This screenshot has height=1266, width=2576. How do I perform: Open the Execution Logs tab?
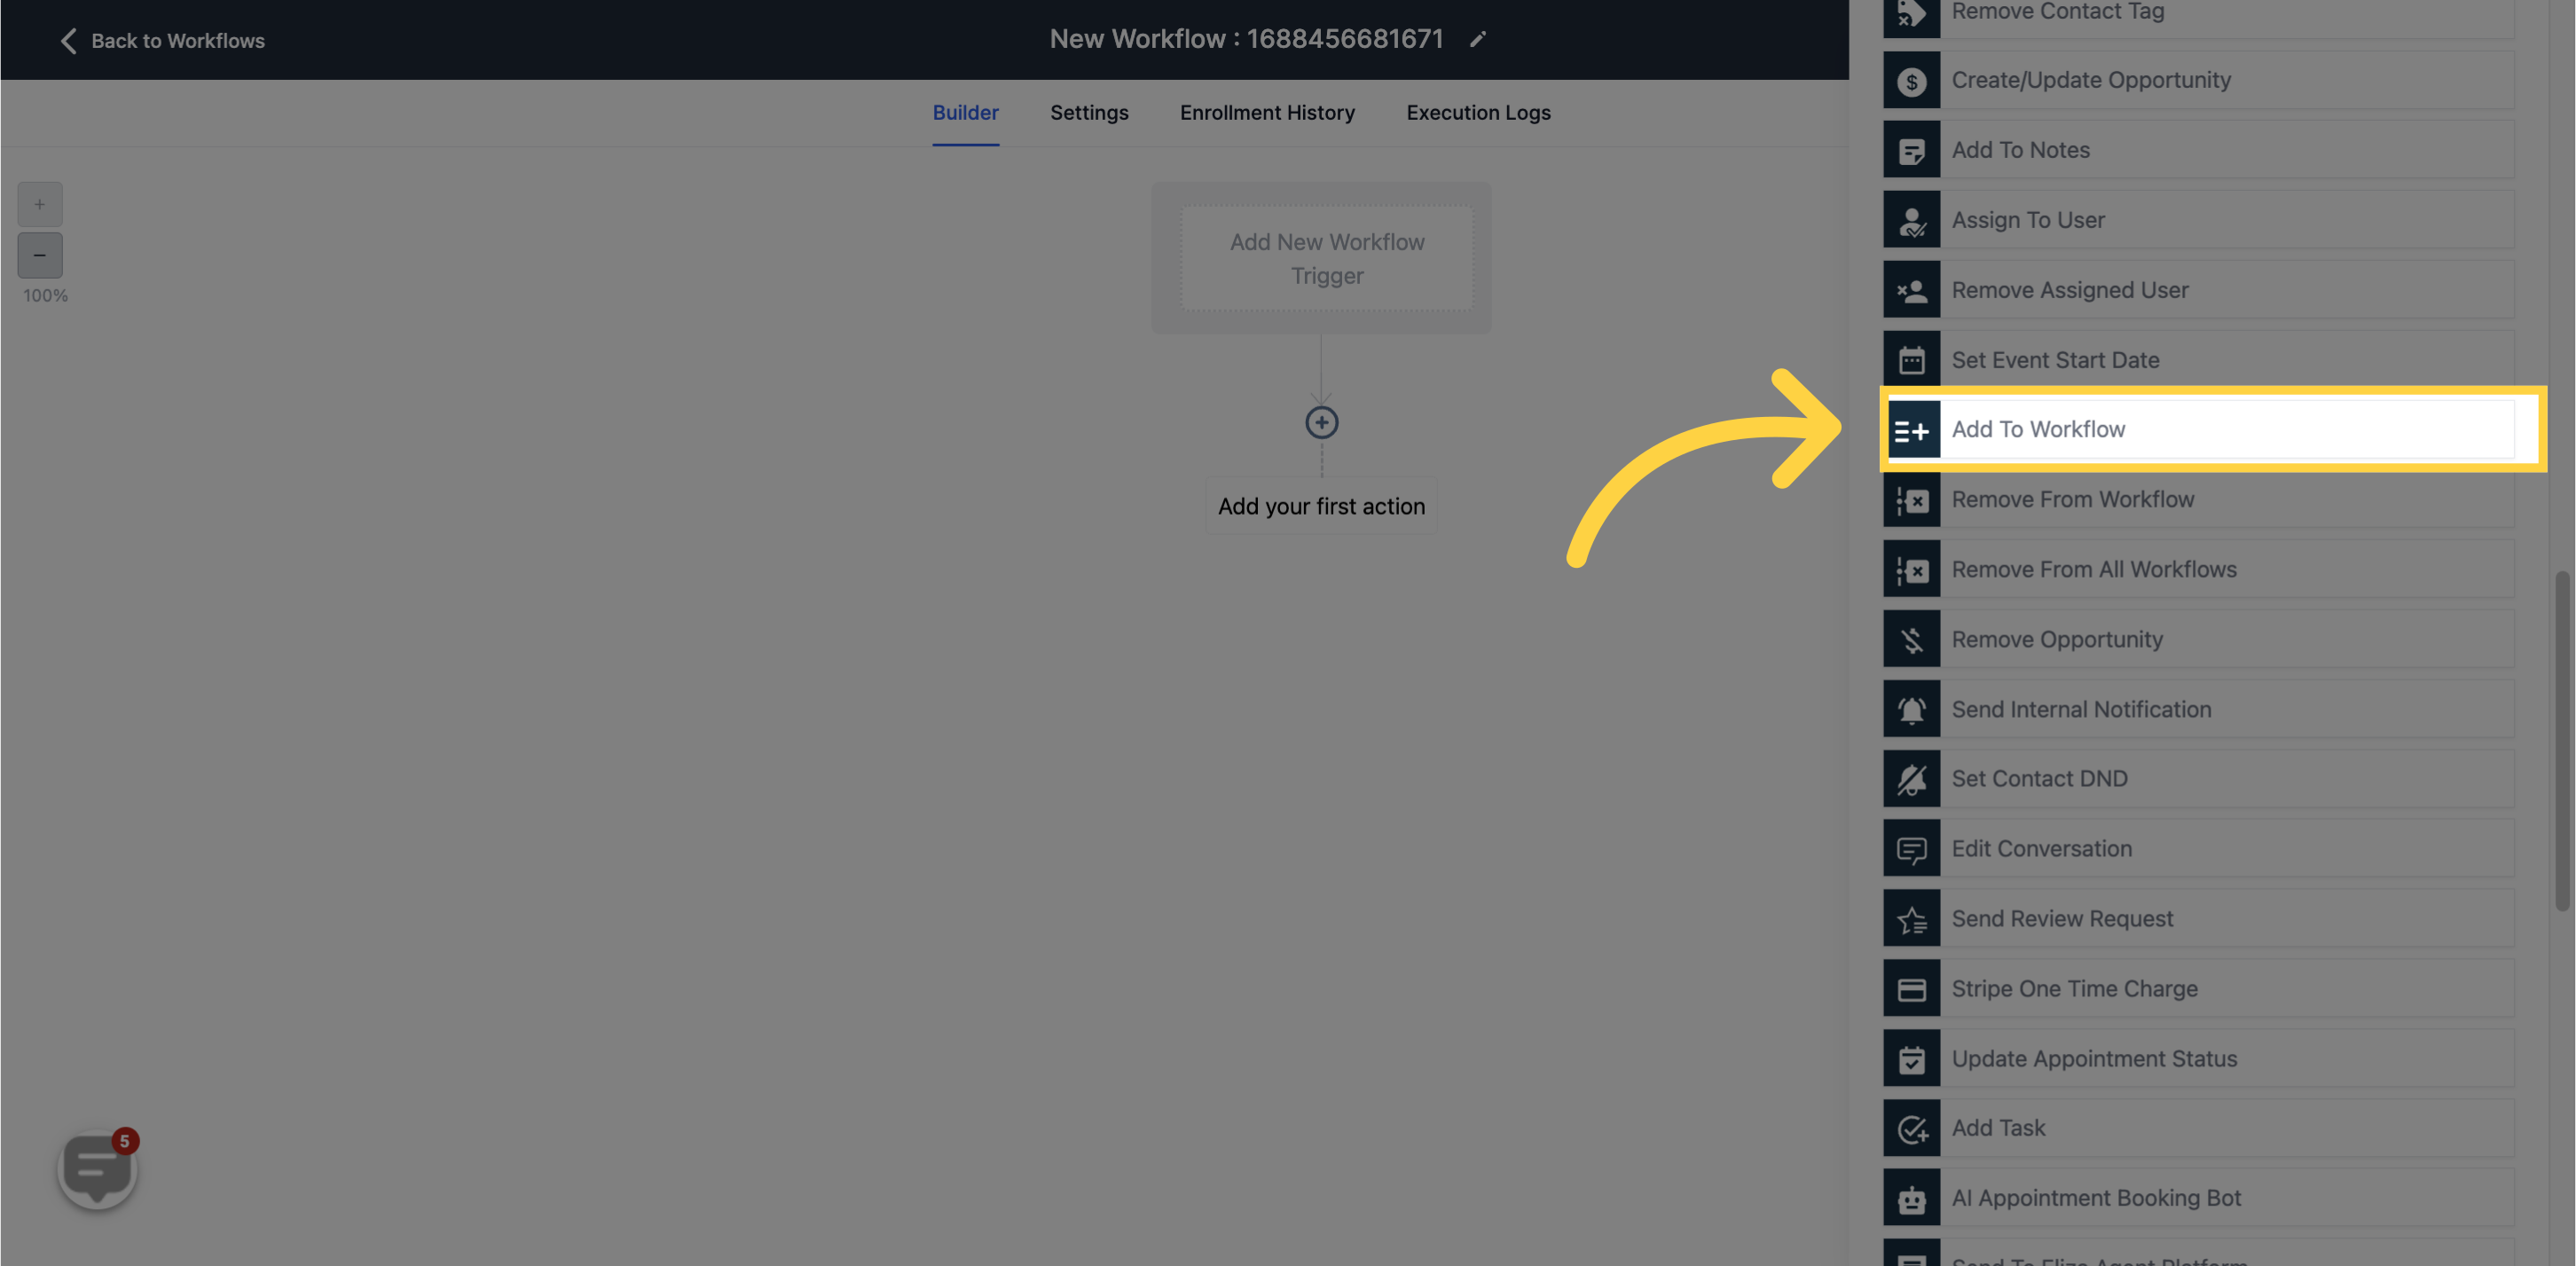pyautogui.click(x=1477, y=112)
